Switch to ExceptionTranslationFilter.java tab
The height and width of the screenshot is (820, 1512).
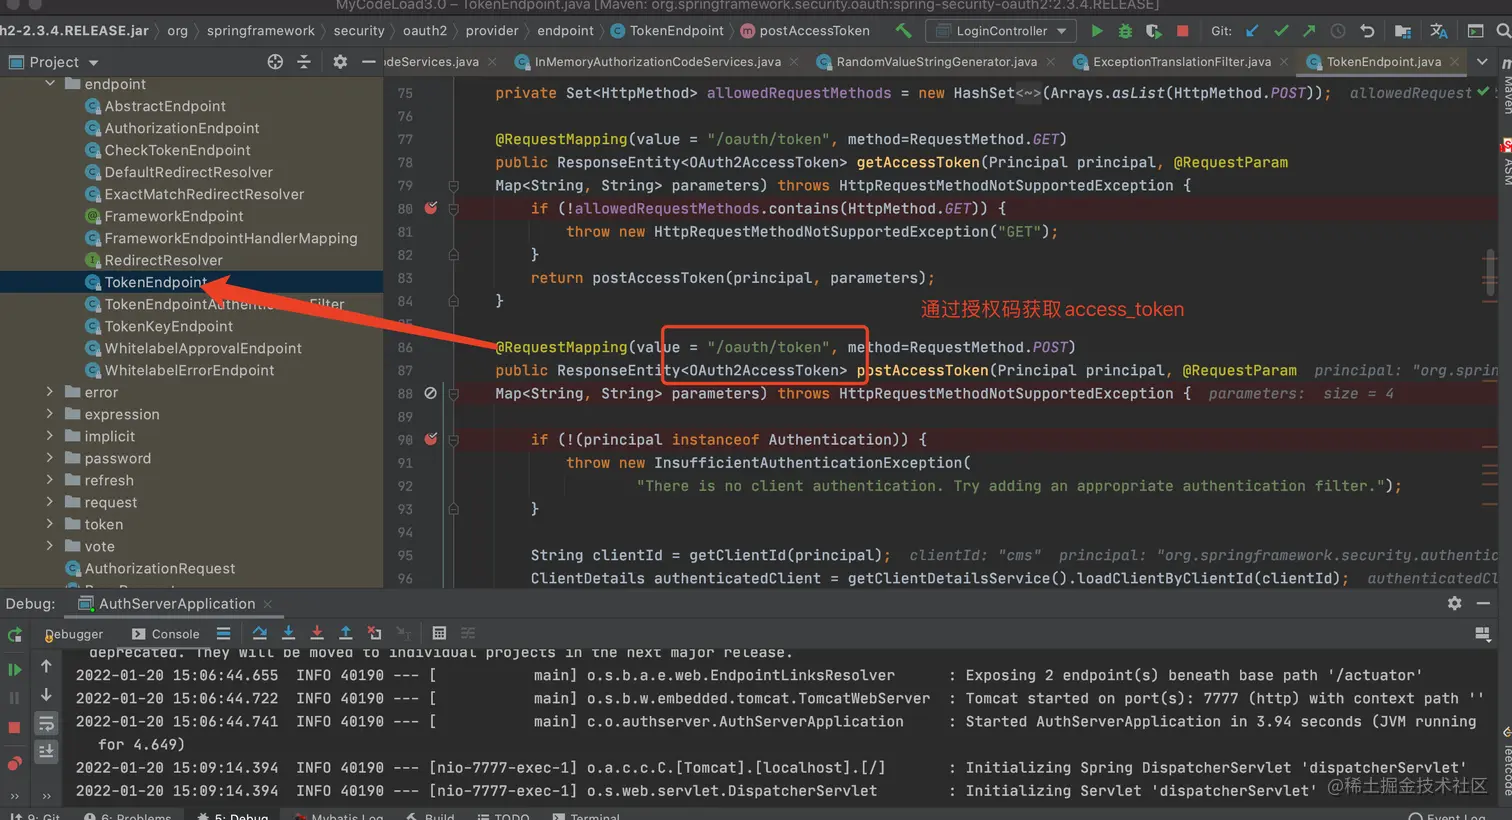click(x=1181, y=62)
